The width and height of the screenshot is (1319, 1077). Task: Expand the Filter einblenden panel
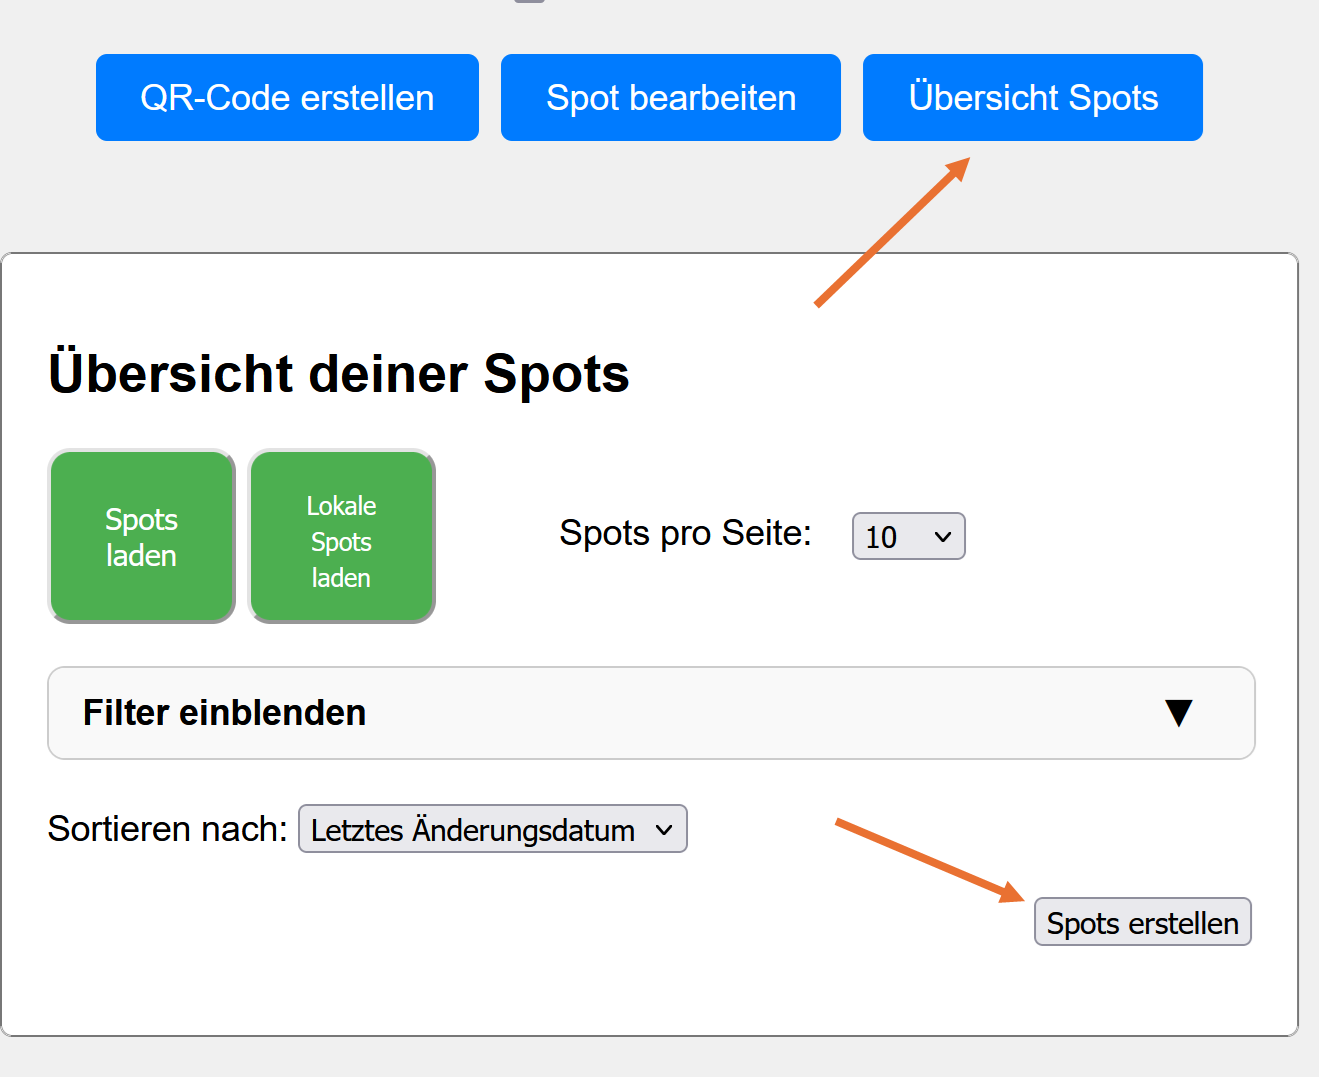point(650,713)
